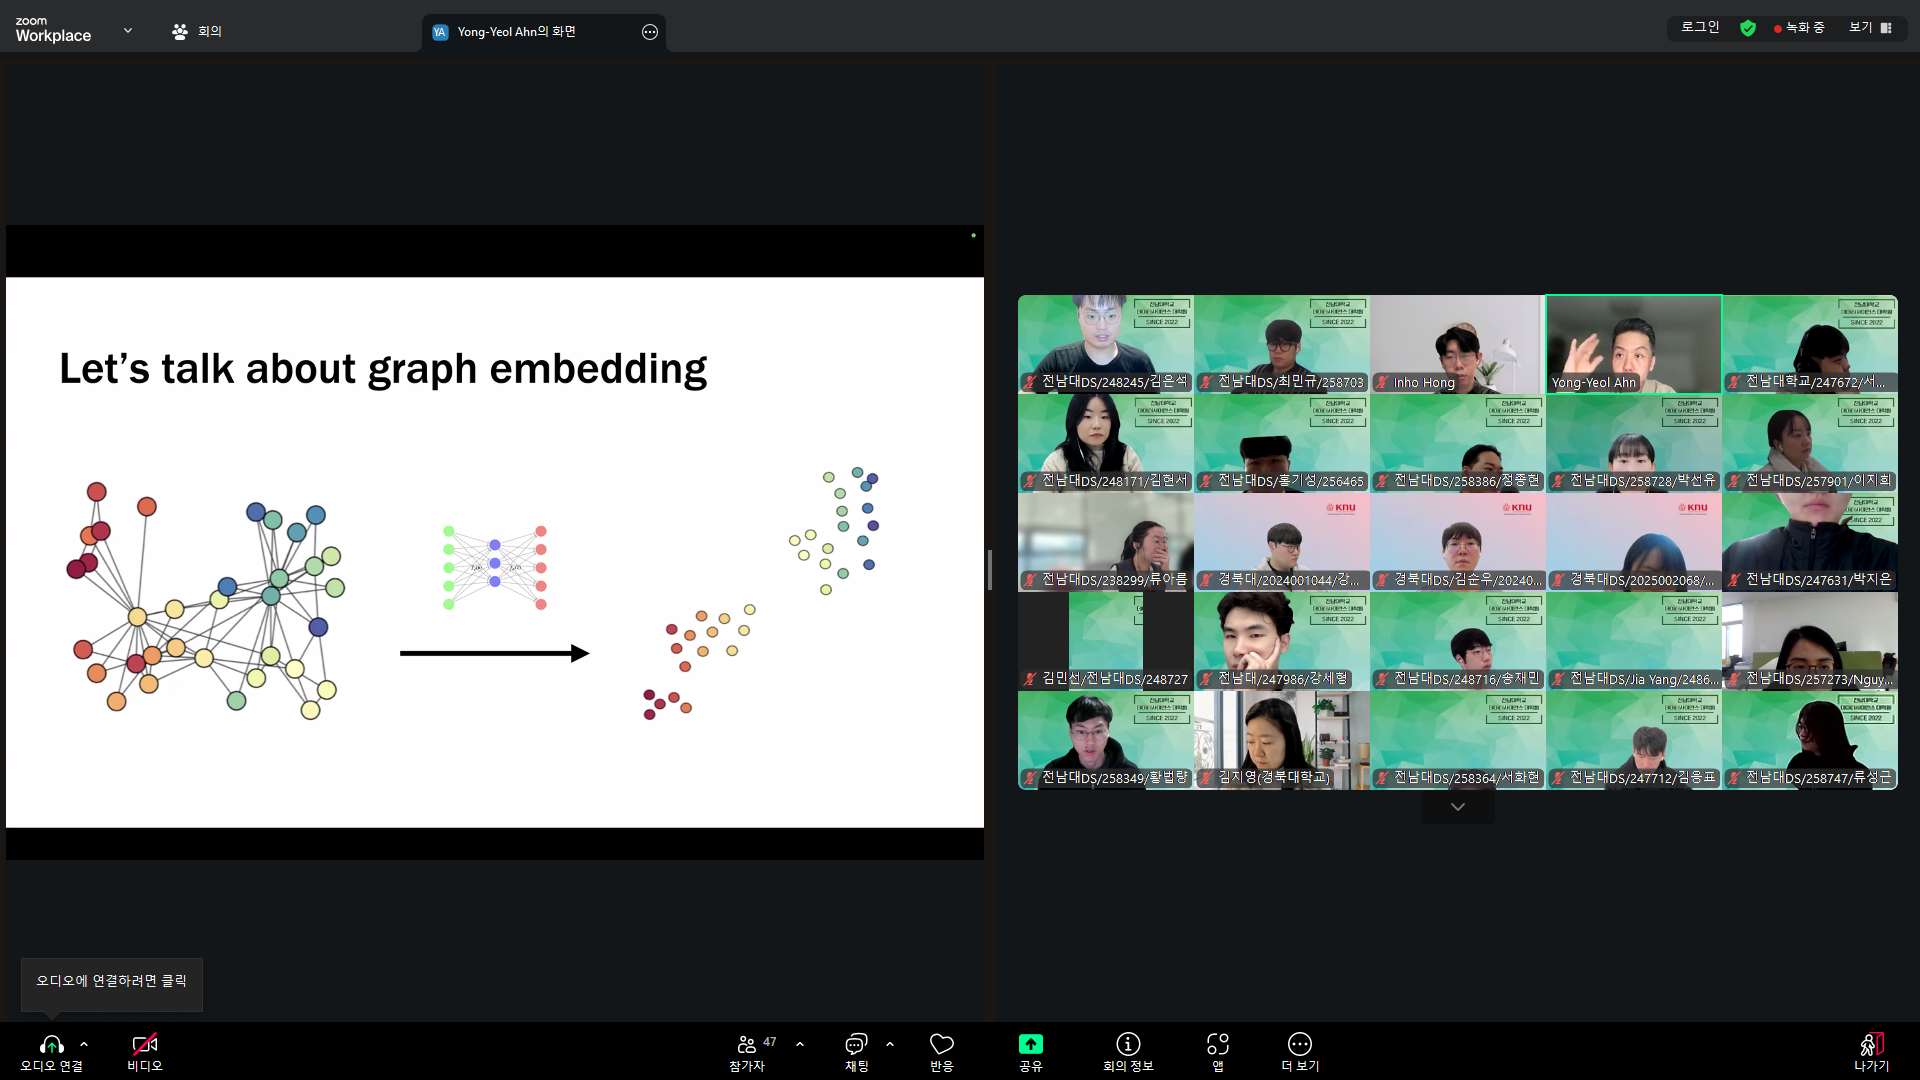This screenshot has height=1080, width=1920.
Task: Open options for Yong-Yeol Ahn's shared screen
Action: click(x=650, y=32)
